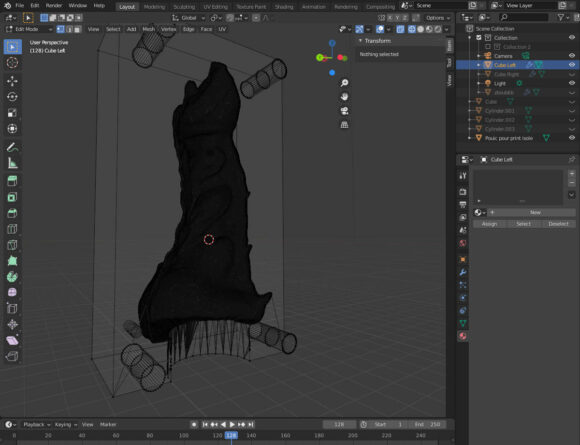Open the Render menu

pos(54,6)
